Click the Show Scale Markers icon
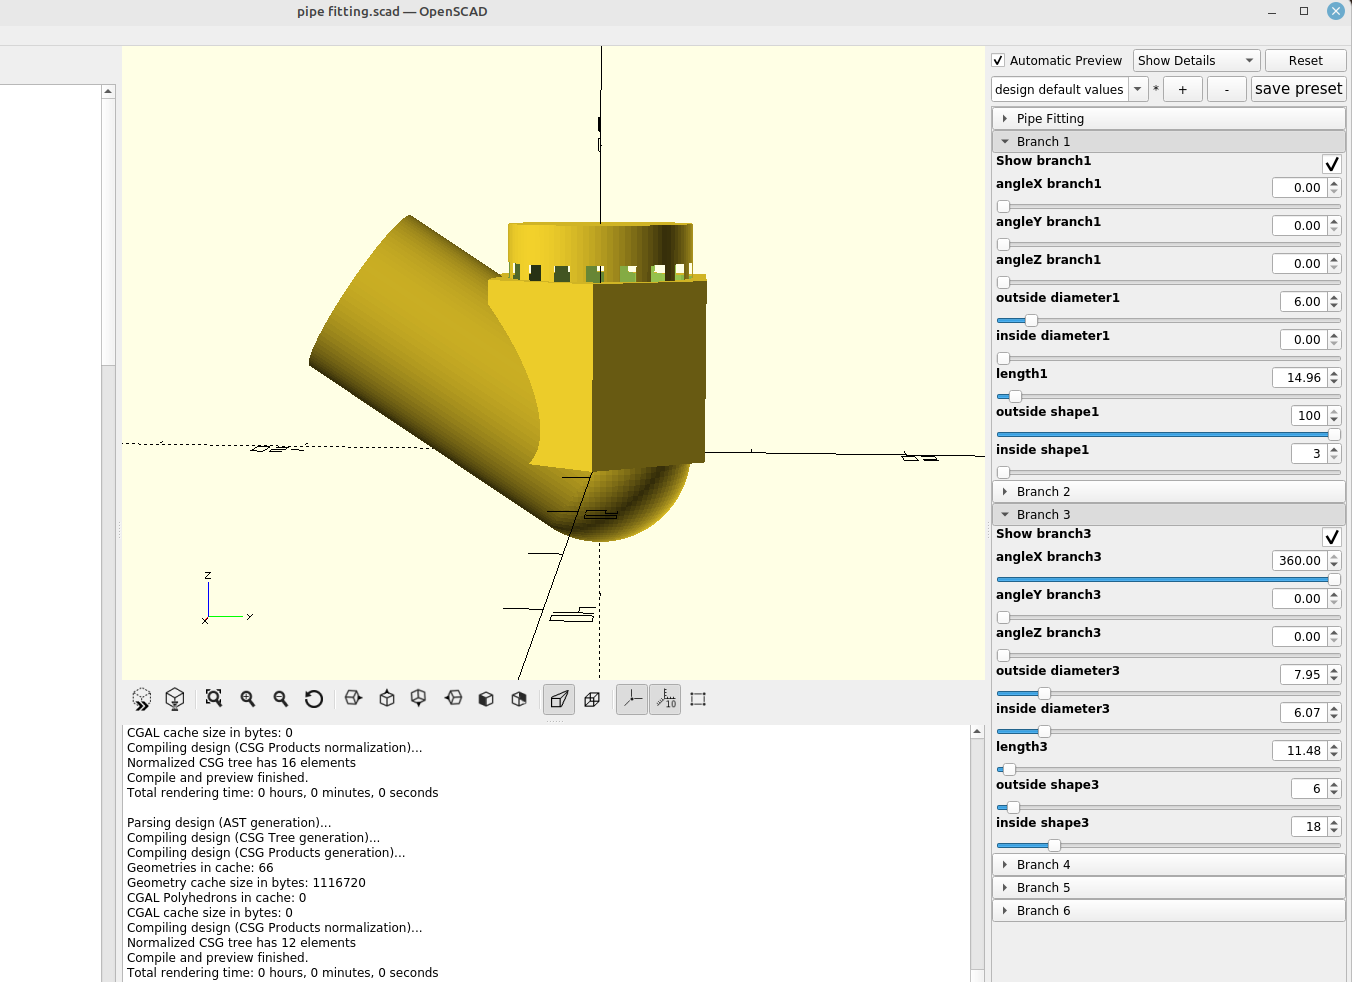This screenshot has width=1352, height=982. pos(665,699)
